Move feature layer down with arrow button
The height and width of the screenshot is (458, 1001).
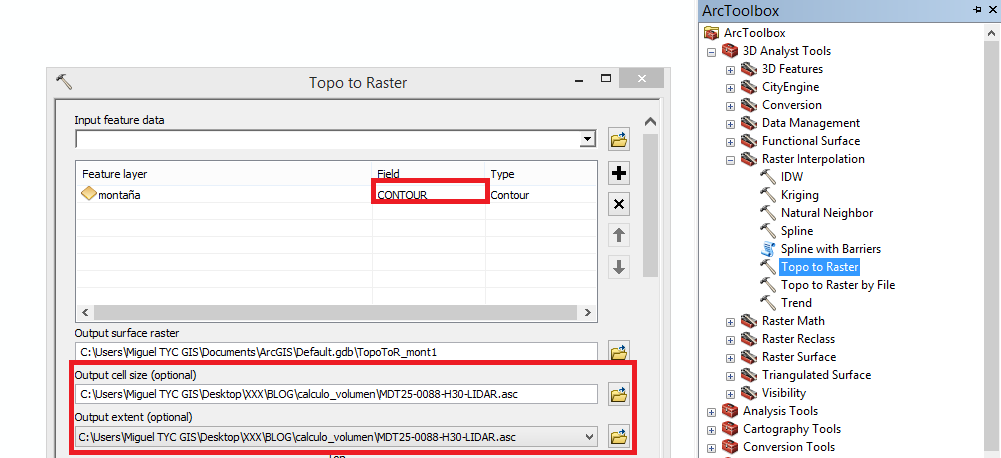click(x=619, y=267)
